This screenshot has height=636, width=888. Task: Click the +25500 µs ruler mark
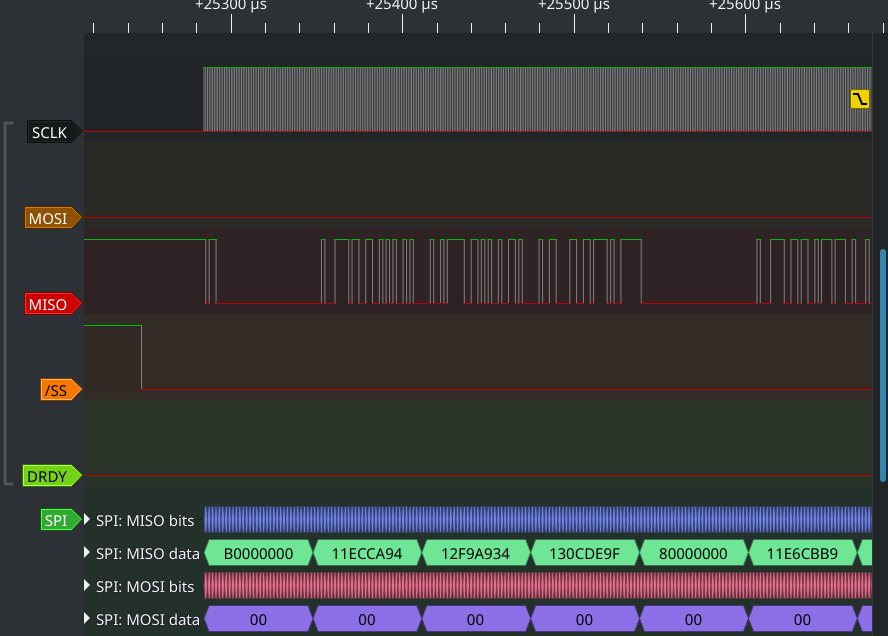574,7
